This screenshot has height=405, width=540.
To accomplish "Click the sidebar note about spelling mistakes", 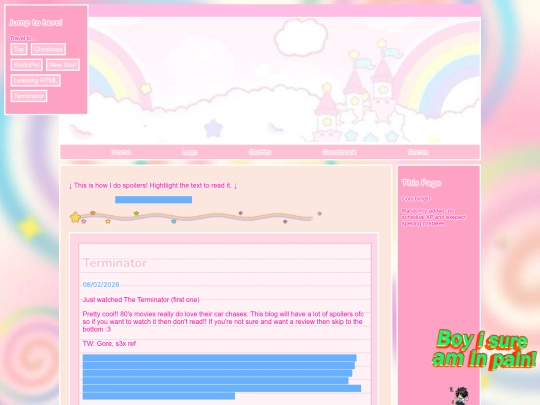I will 434,217.
